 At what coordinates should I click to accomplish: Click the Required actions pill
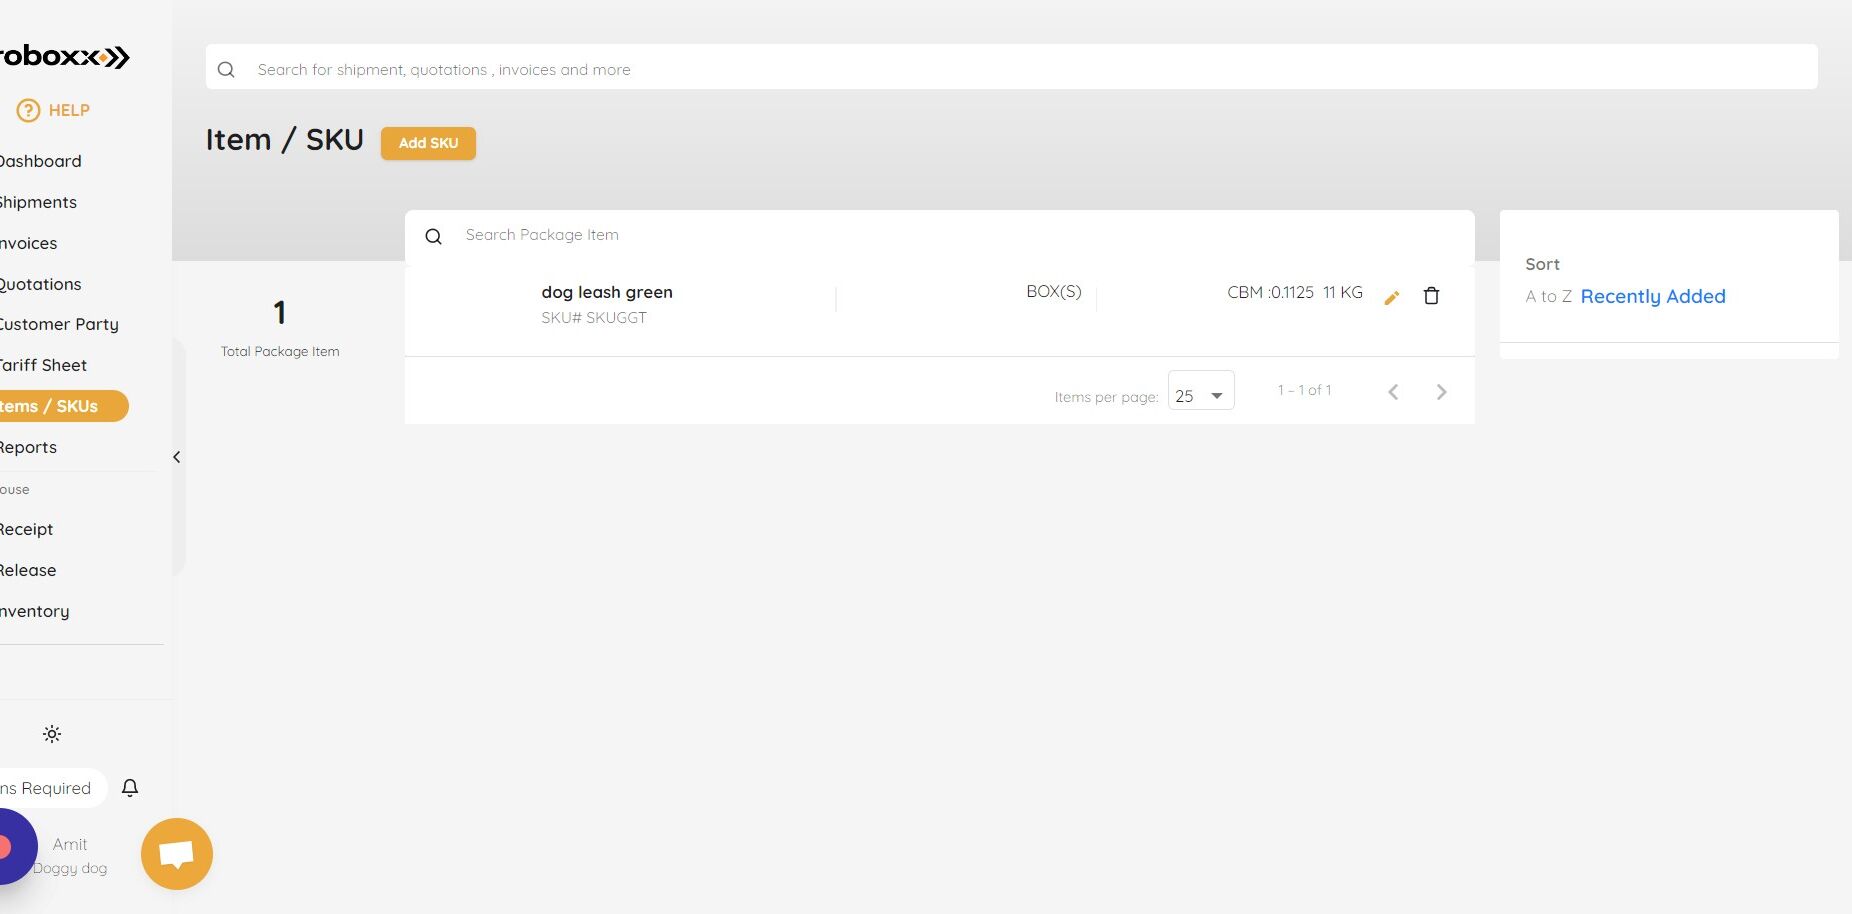point(53,788)
